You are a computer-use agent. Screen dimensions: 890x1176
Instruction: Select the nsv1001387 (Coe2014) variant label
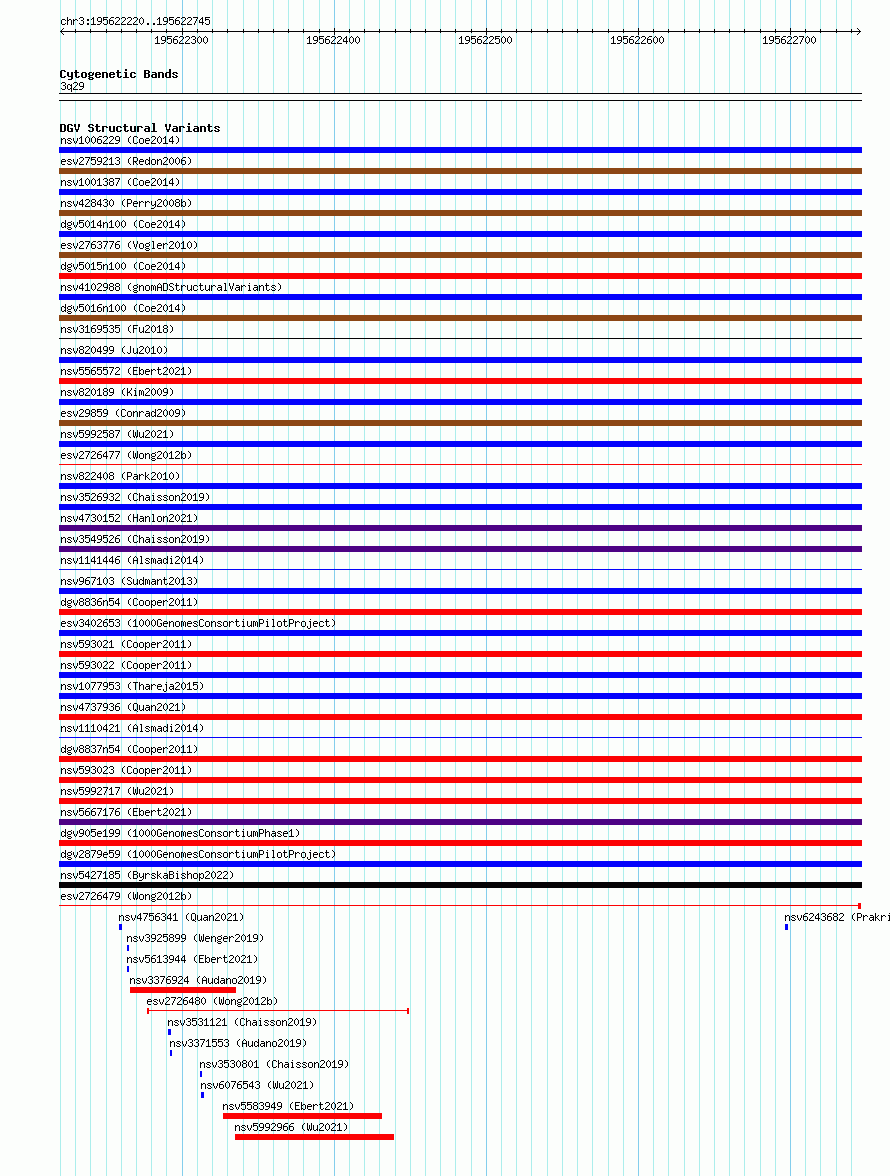tap(120, 182)
